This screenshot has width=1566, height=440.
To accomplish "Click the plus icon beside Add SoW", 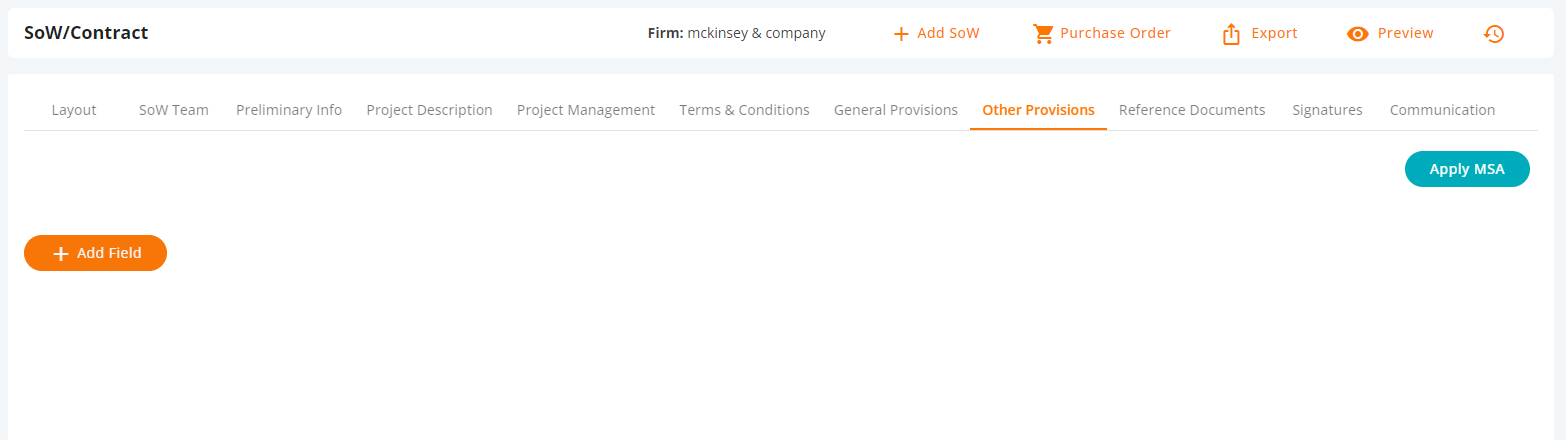I will [x=901, y=34].
